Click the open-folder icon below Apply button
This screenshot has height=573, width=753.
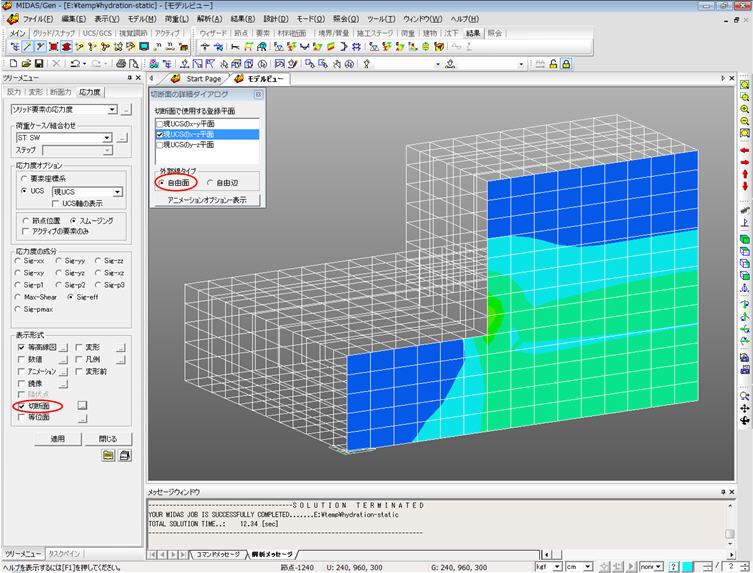(x=109, y=455)
